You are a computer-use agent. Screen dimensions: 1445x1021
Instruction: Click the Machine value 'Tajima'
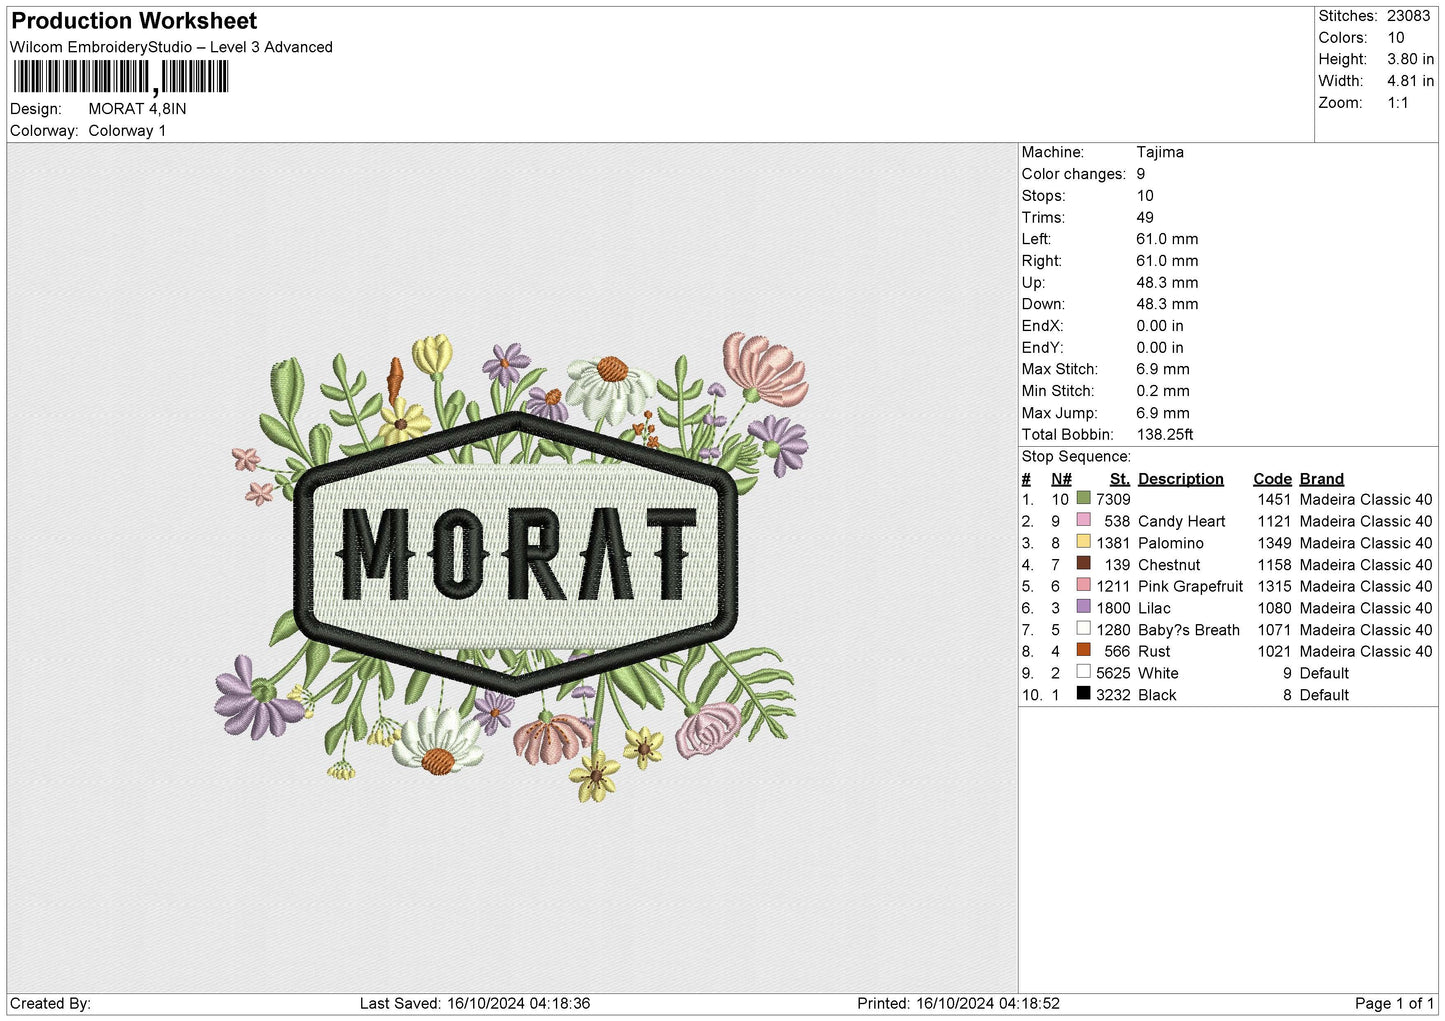[1160, 152]
